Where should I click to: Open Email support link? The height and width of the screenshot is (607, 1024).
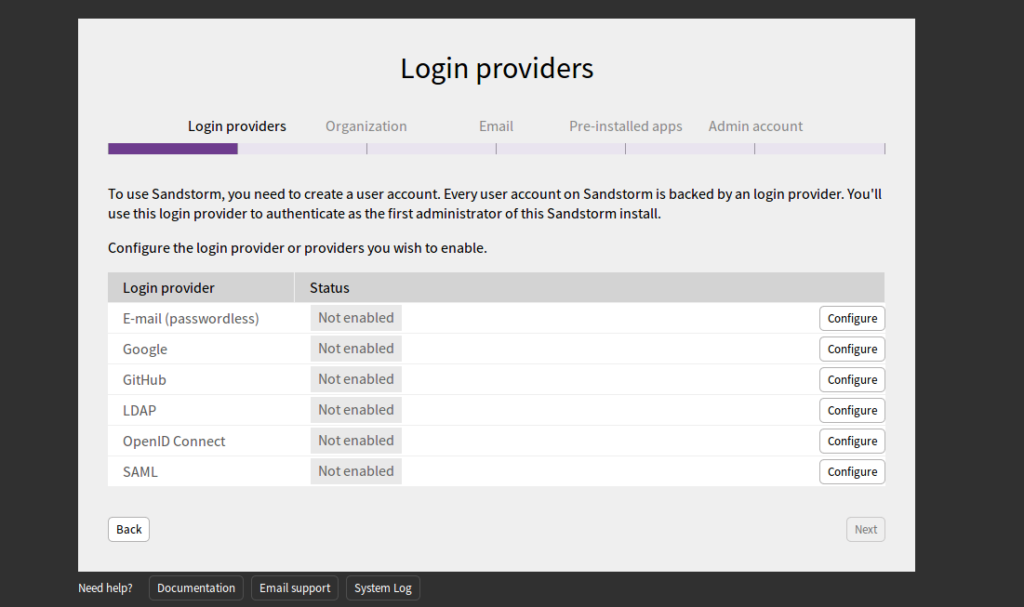coord(295,588)
